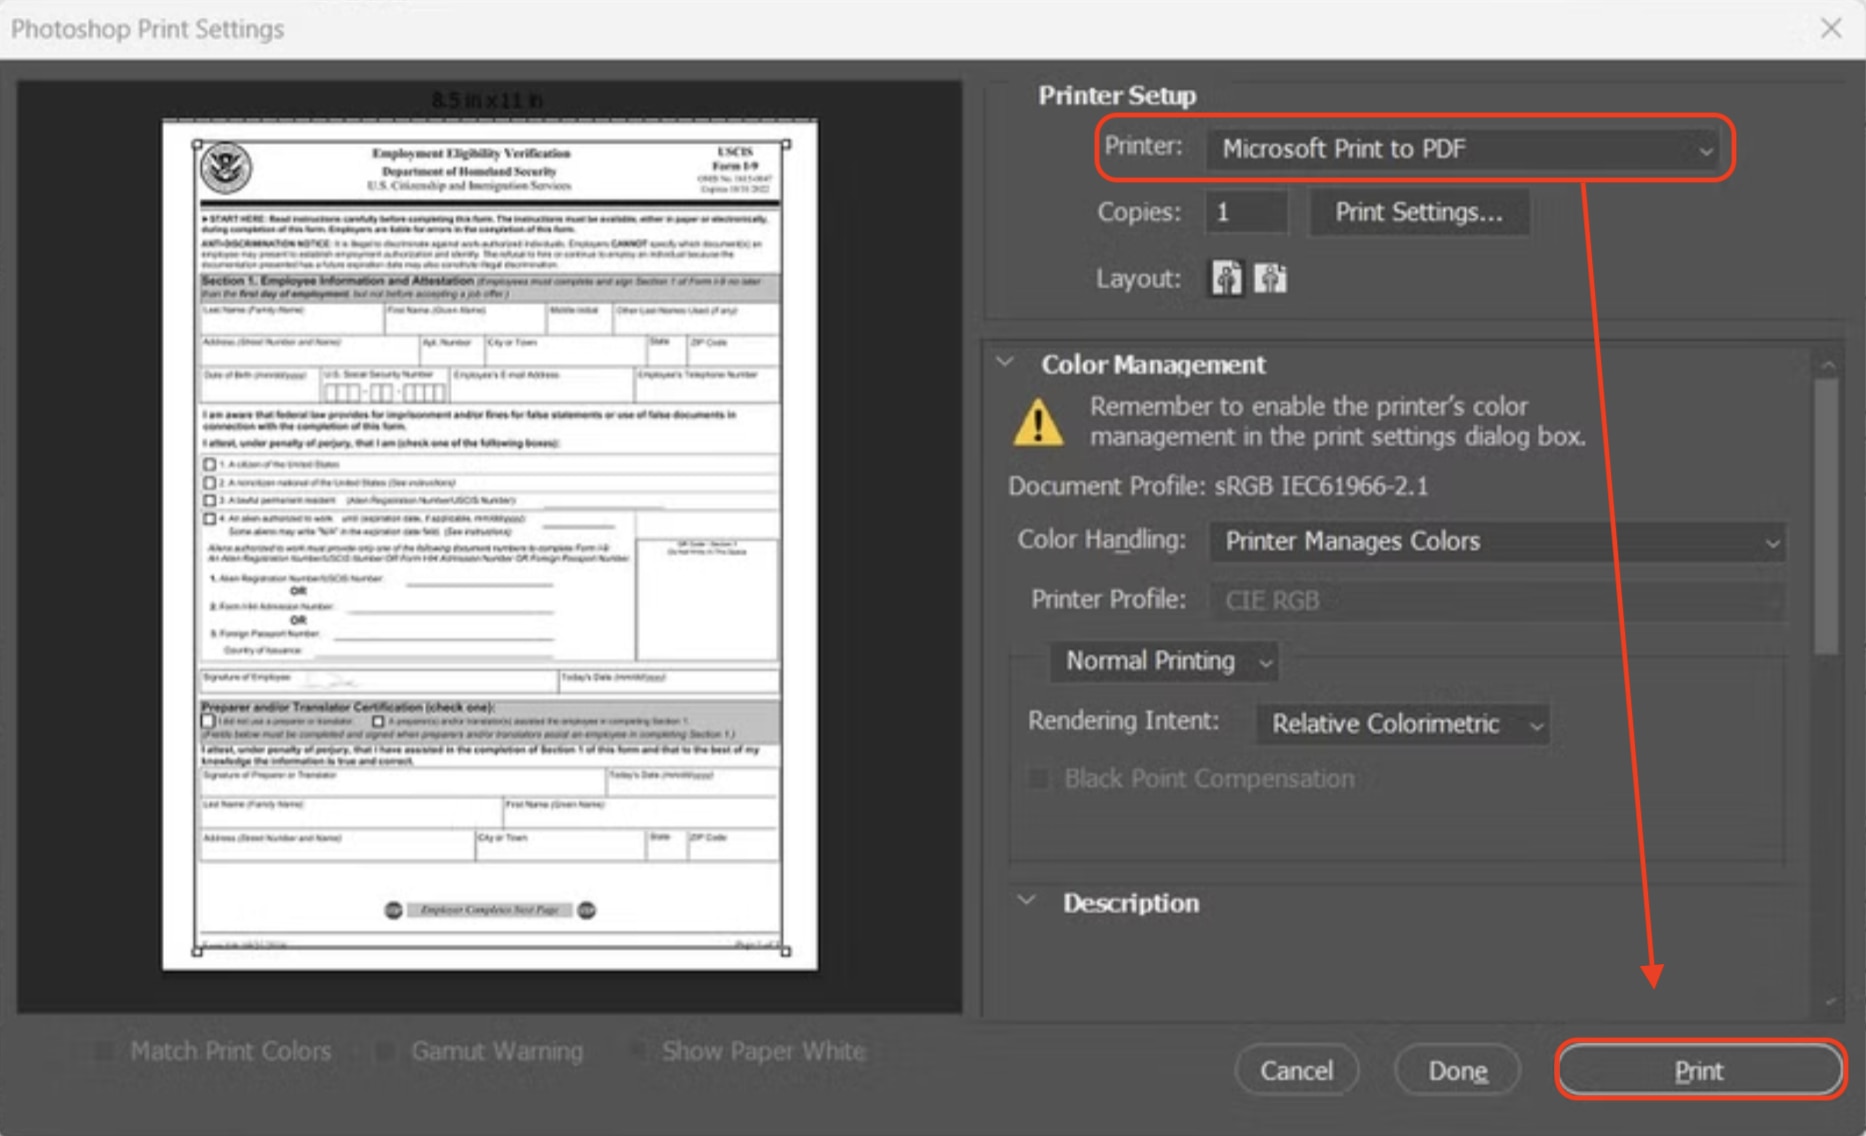Enable Match Print Colors

[104, 1051]
